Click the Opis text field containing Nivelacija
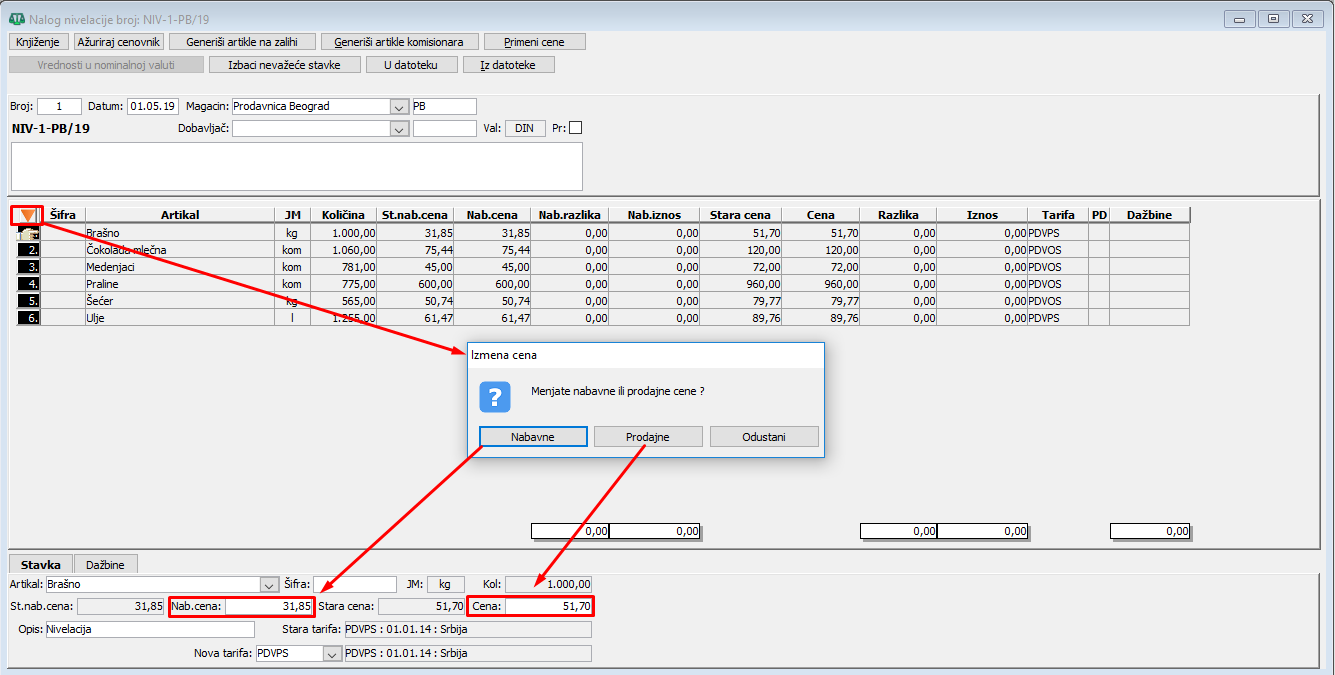 point(150,630)
